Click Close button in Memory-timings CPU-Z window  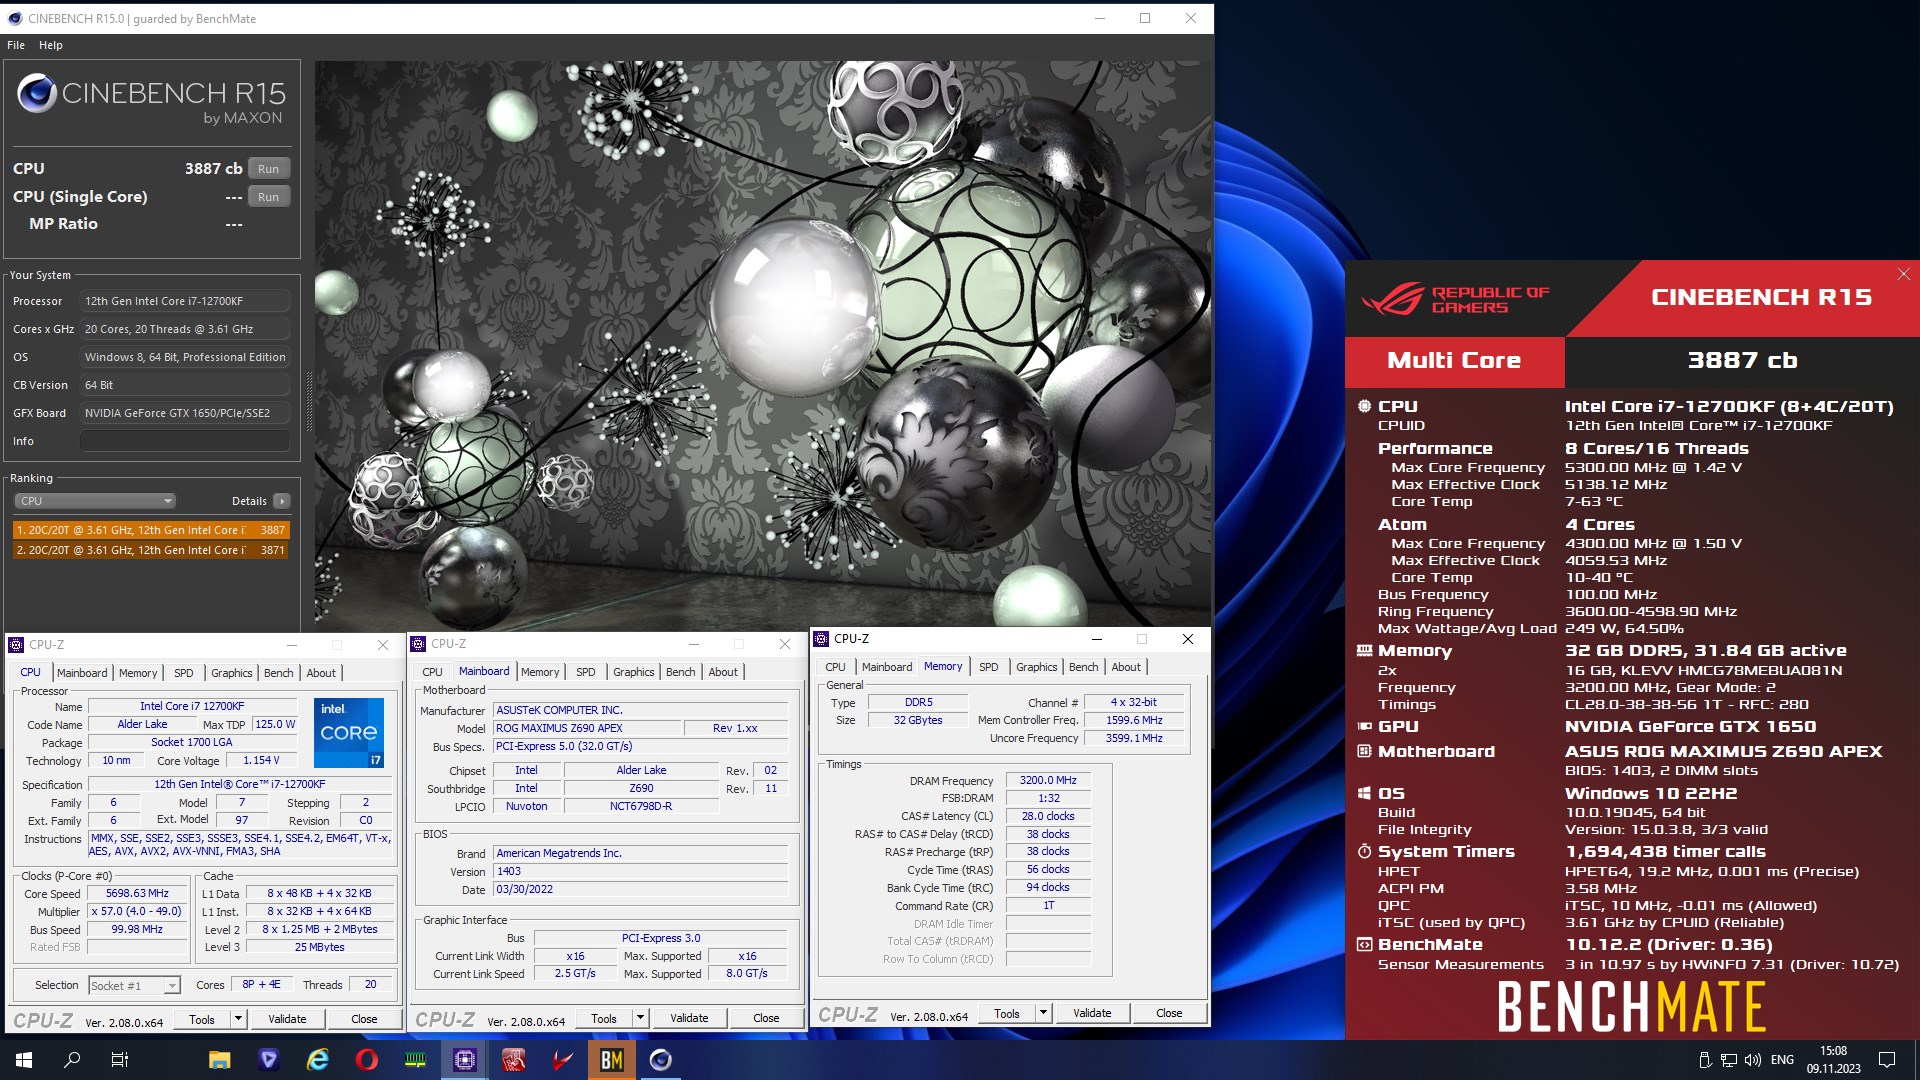(x=1169, y=1013)
